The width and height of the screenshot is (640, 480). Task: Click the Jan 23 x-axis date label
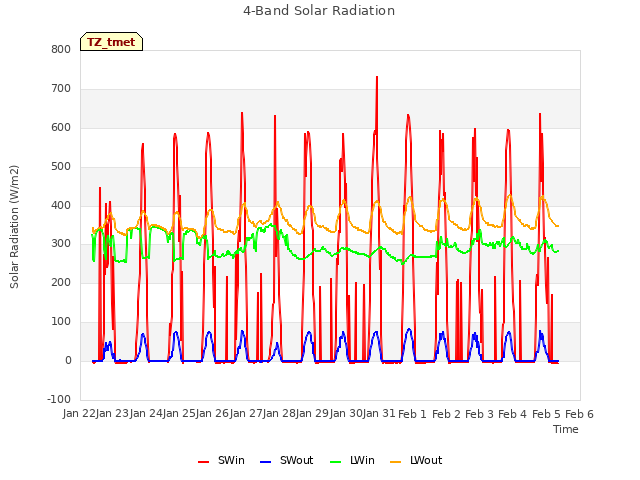[x=112, y=413]
